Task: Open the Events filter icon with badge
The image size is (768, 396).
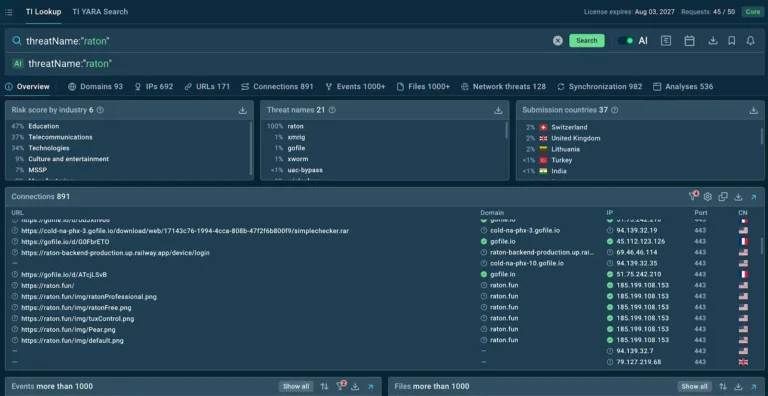Action: pyautogui.click(x=340, y=386)
